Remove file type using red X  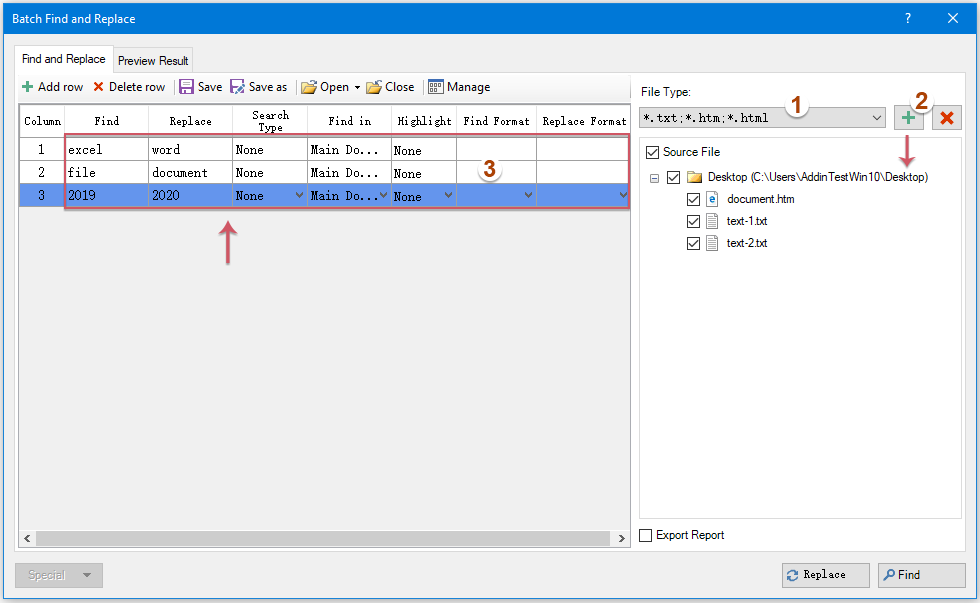click(x=946, y=117)
